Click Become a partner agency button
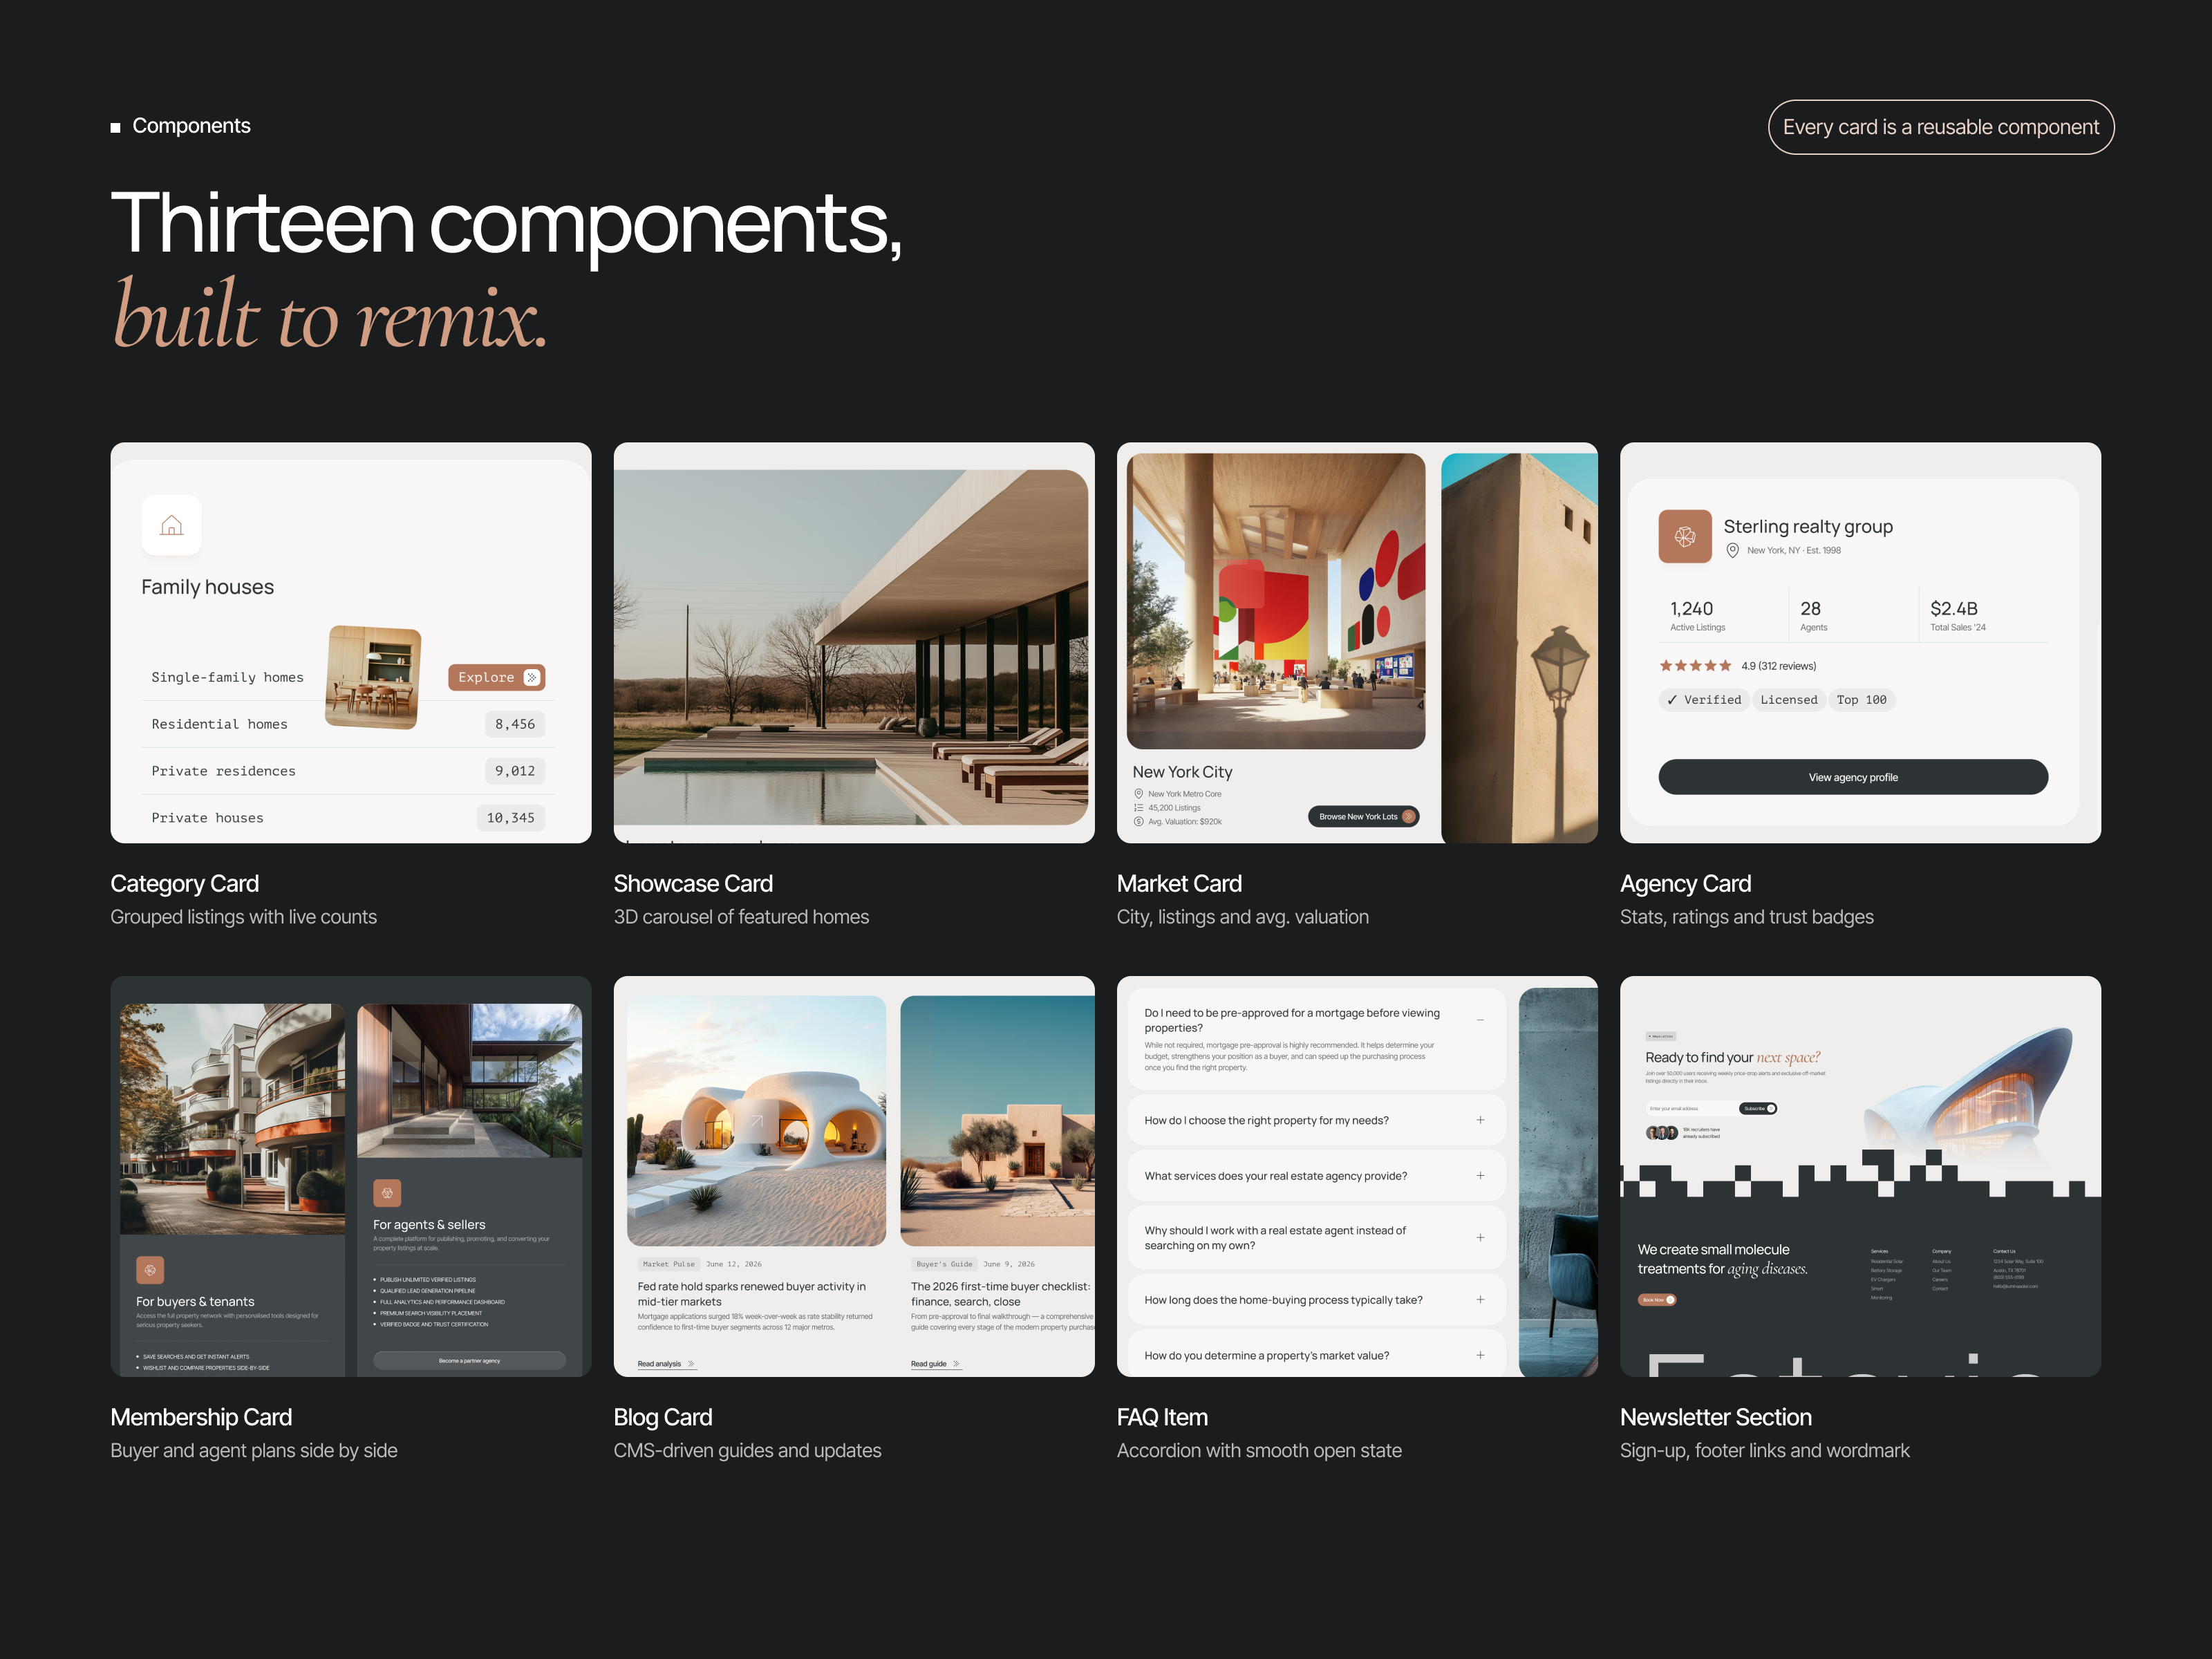 (469, 1361)
